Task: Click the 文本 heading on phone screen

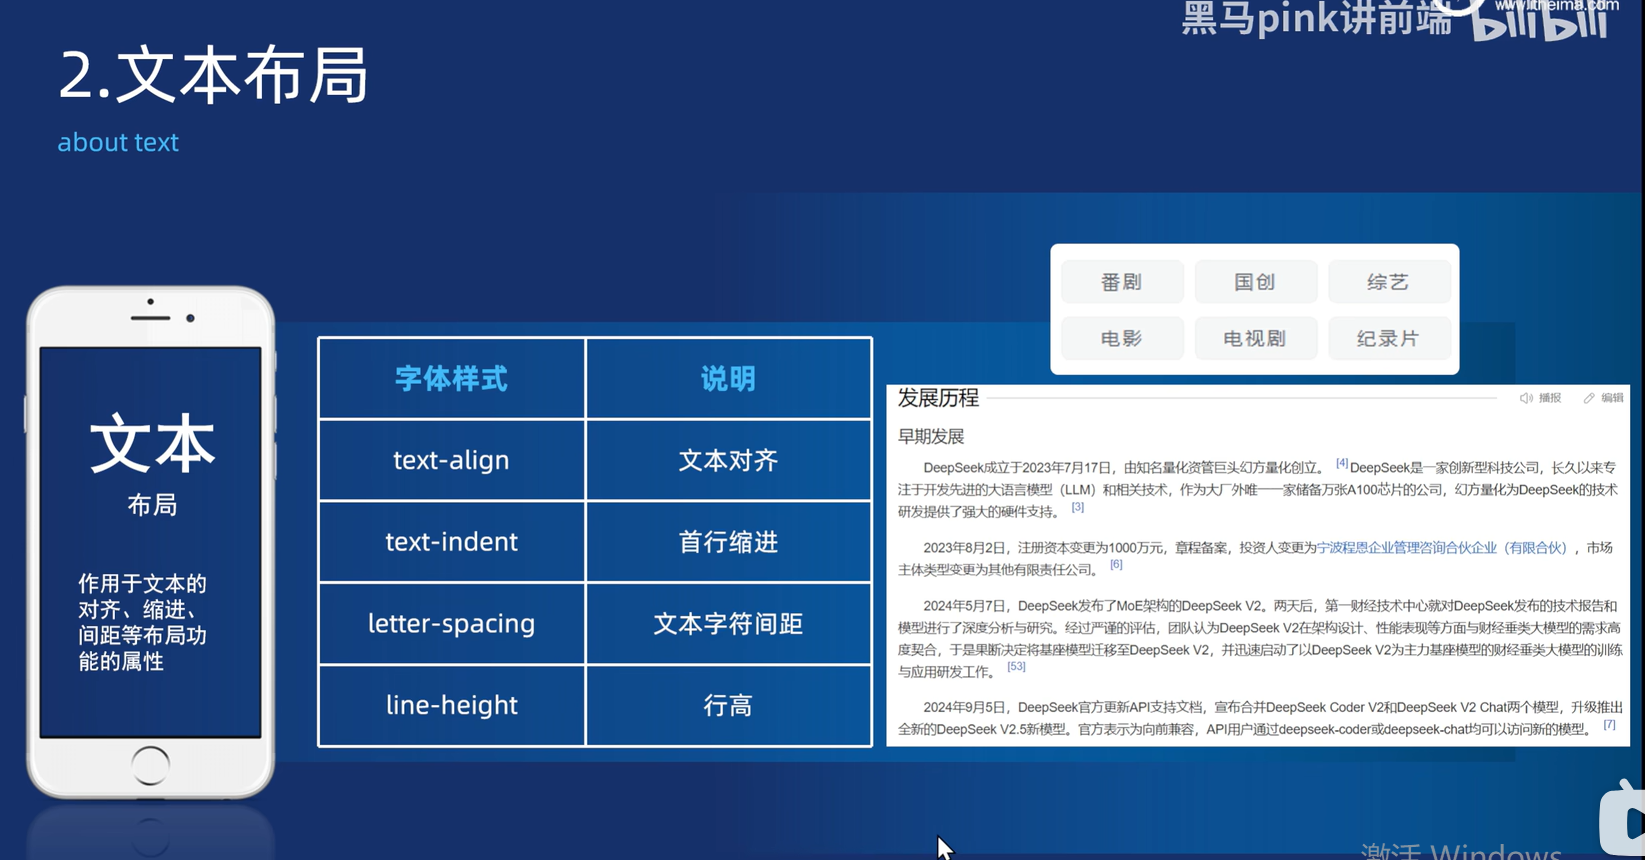Action: click(x=152, y=444)
